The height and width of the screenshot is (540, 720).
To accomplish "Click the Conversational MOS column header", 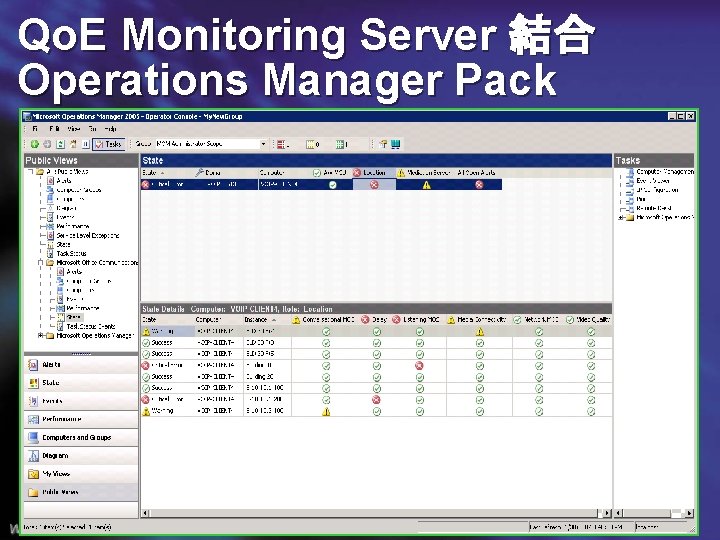I will [x=324, y=320].
